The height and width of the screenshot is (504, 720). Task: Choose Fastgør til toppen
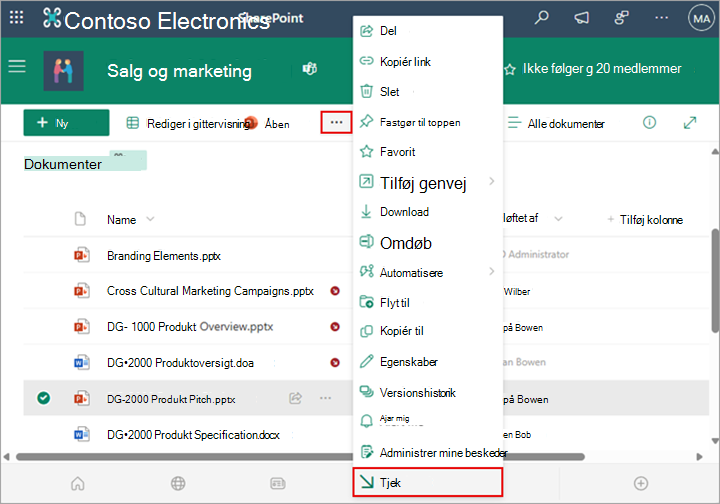[x=428, y=122]
